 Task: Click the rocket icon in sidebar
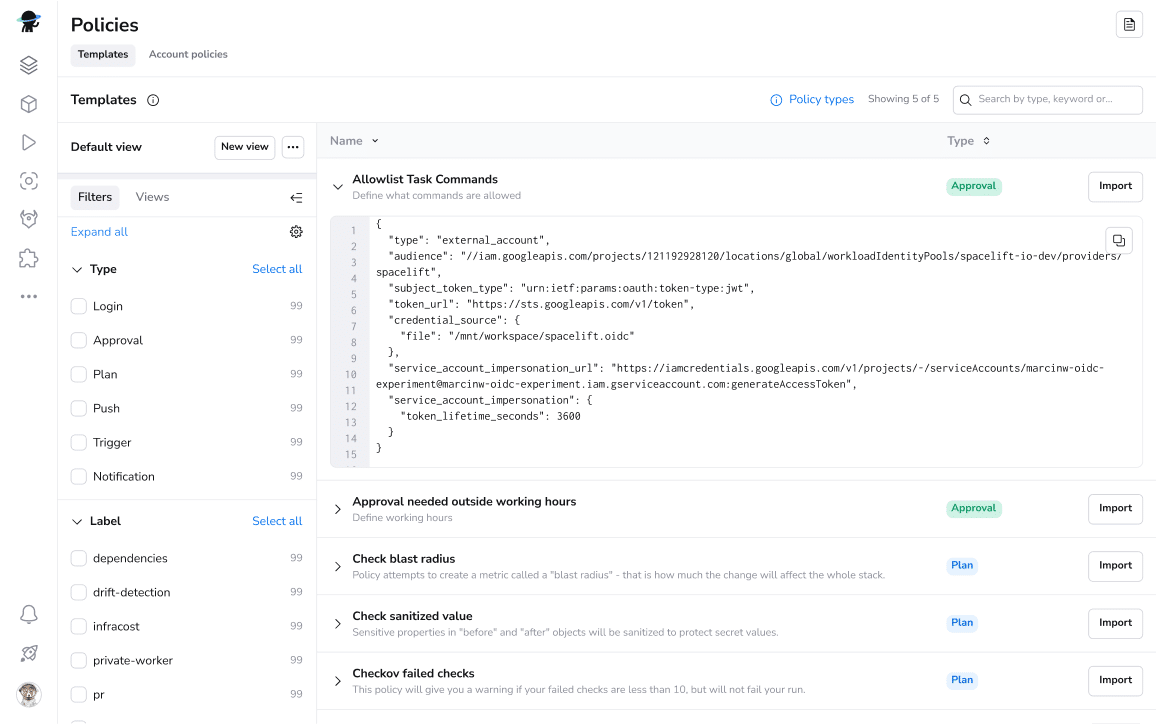[29, 653]
